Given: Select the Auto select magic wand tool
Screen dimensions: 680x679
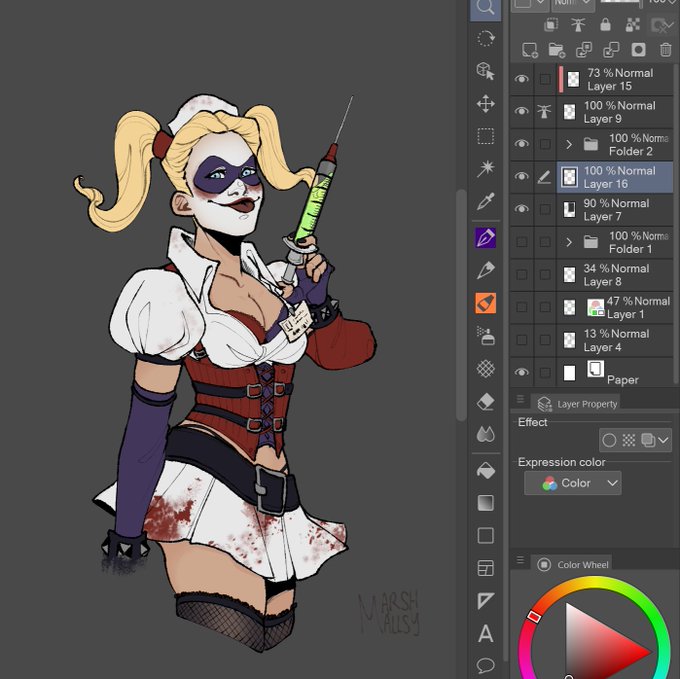Looking at the screenshot, I should pos(485,169).
